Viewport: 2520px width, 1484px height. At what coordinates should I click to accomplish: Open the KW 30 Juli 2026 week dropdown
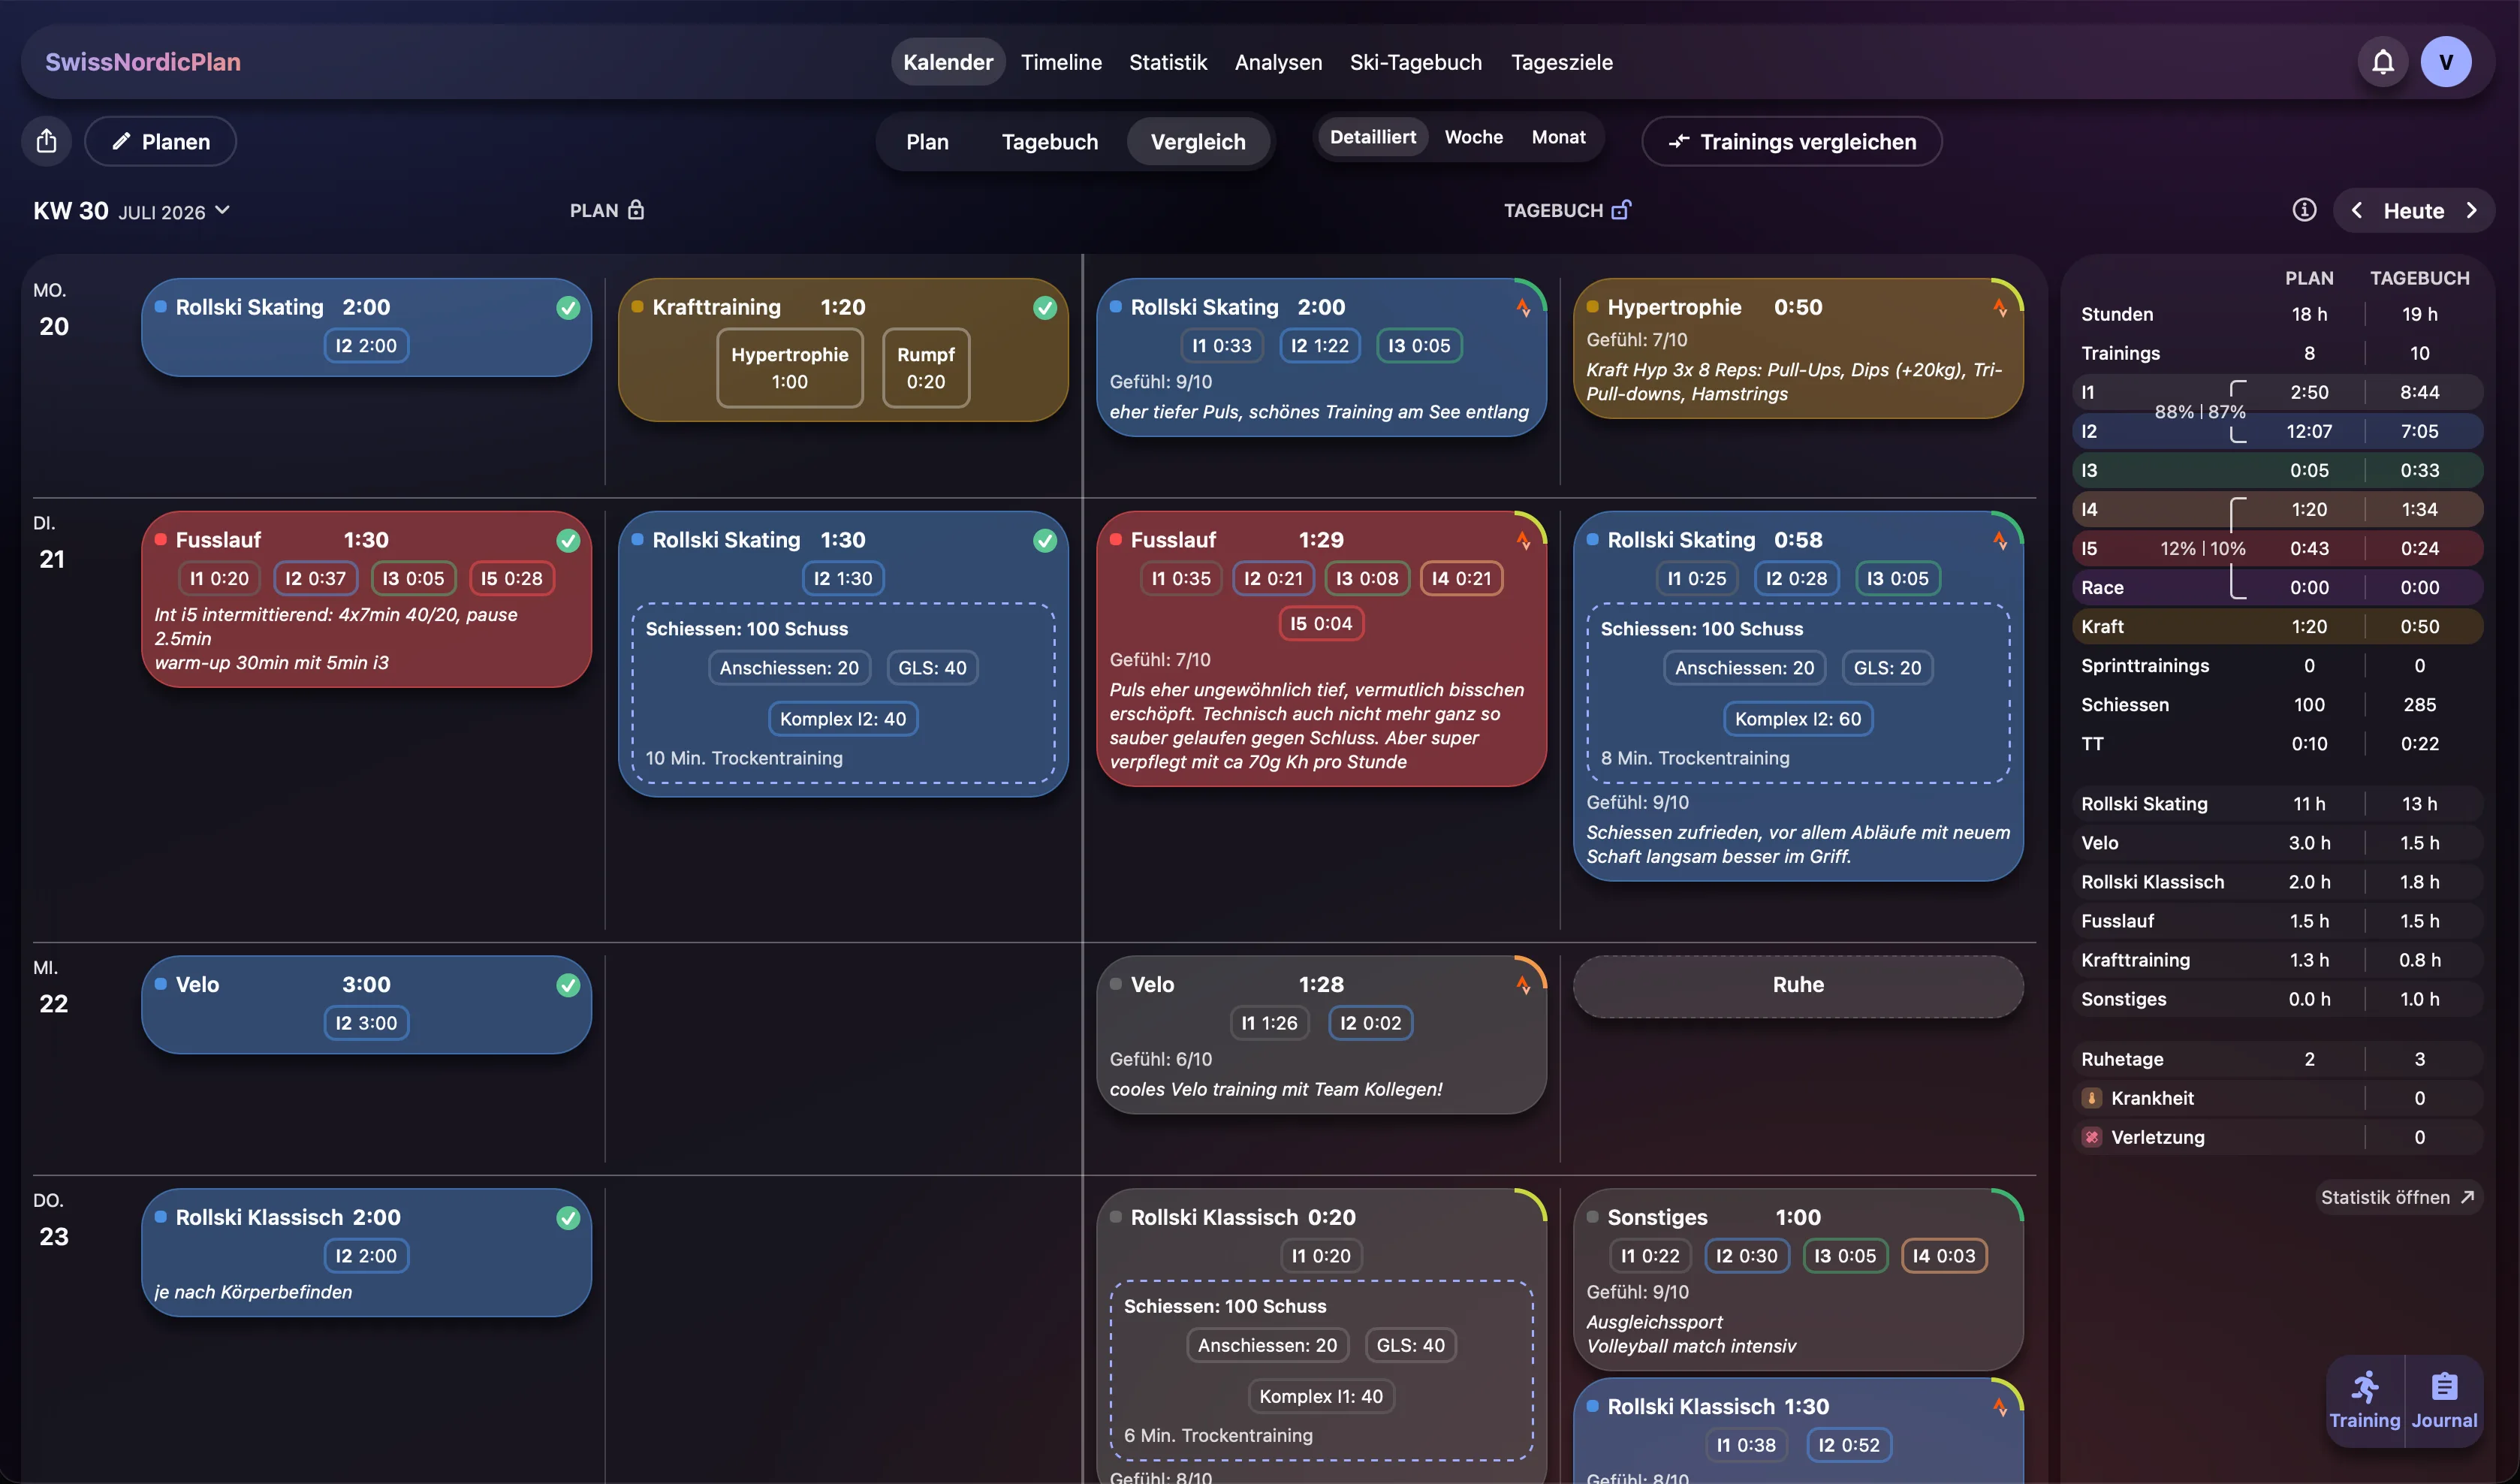(x=132, y=211)
